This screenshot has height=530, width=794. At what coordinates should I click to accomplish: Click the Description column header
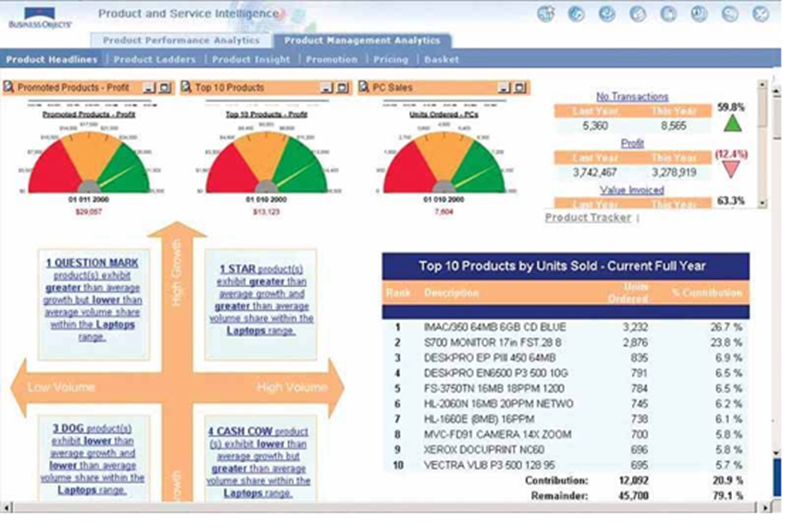pos(451,293)
